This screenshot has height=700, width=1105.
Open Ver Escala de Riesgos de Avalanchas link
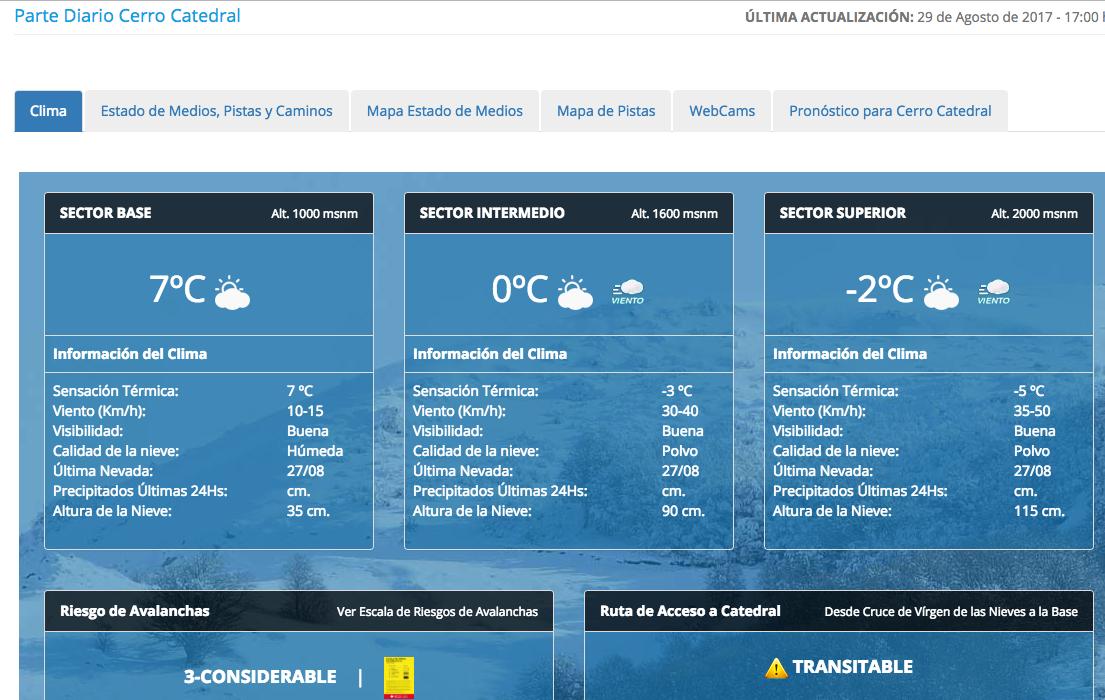(437, 612)
